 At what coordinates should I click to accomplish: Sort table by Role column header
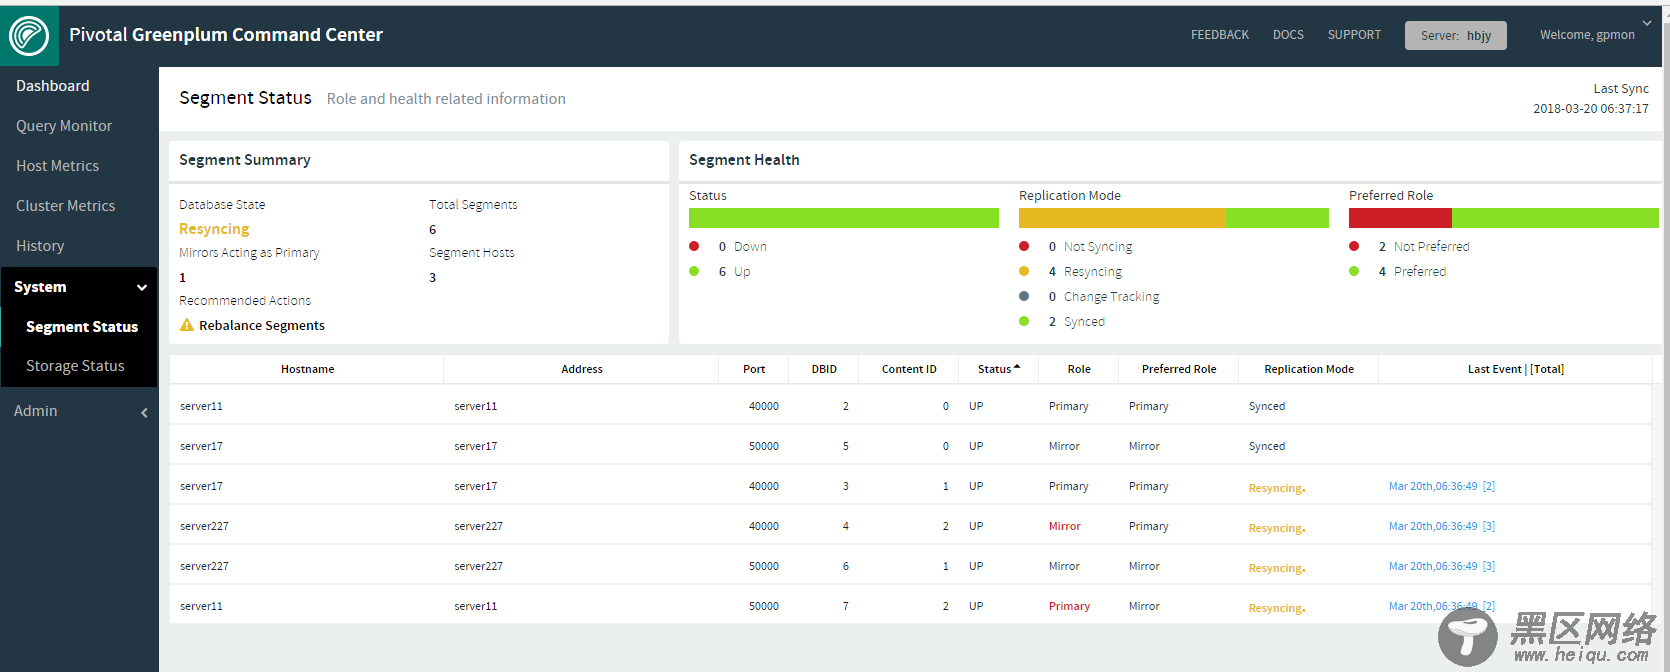(1079, 369)
